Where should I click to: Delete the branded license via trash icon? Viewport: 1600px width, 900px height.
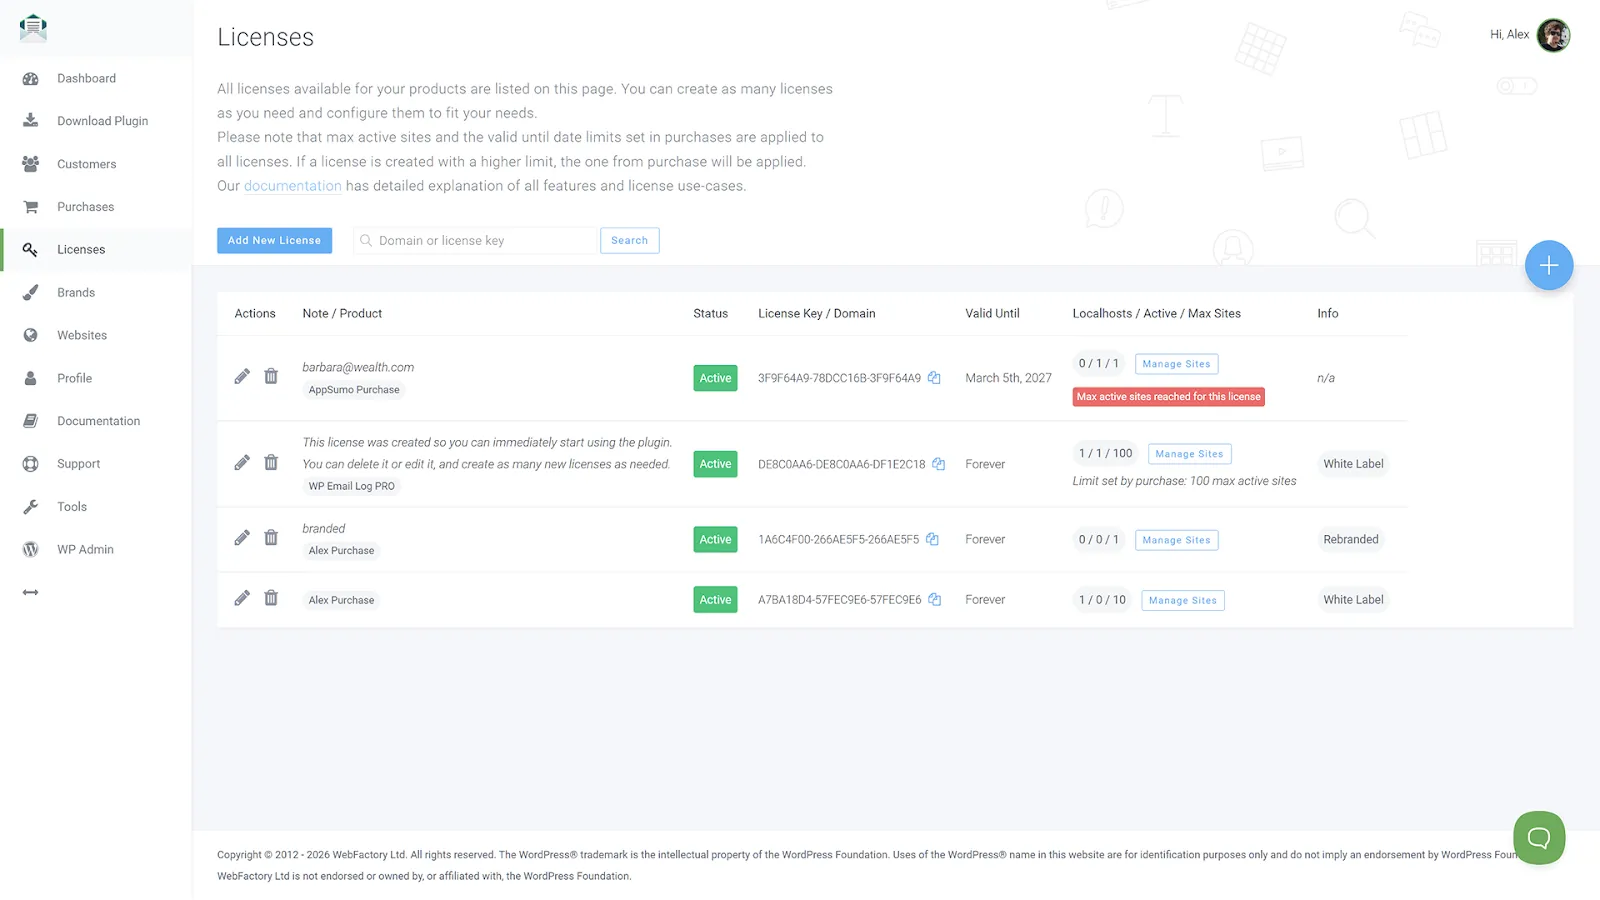[271, 538]
